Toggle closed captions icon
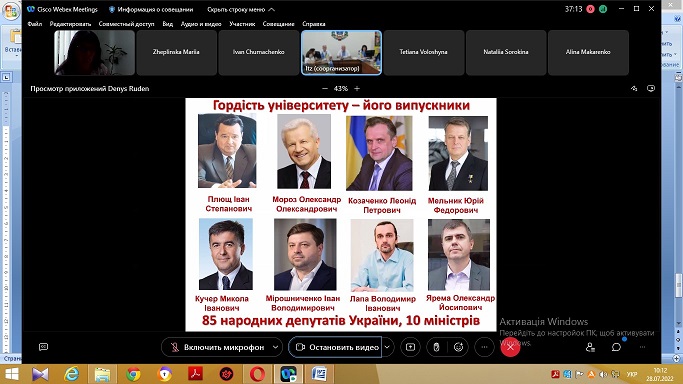Screen dimensions: 683x384 point(43,347)
